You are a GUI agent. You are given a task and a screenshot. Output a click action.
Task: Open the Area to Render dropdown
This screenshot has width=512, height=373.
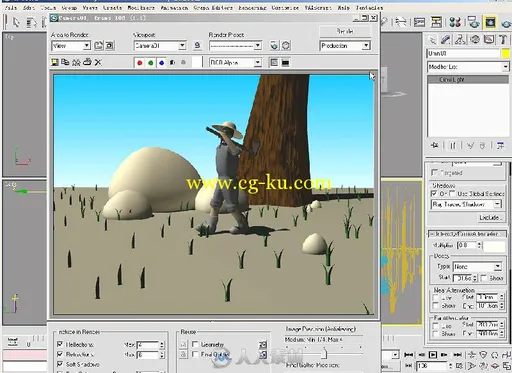click(x=71, y=46)
